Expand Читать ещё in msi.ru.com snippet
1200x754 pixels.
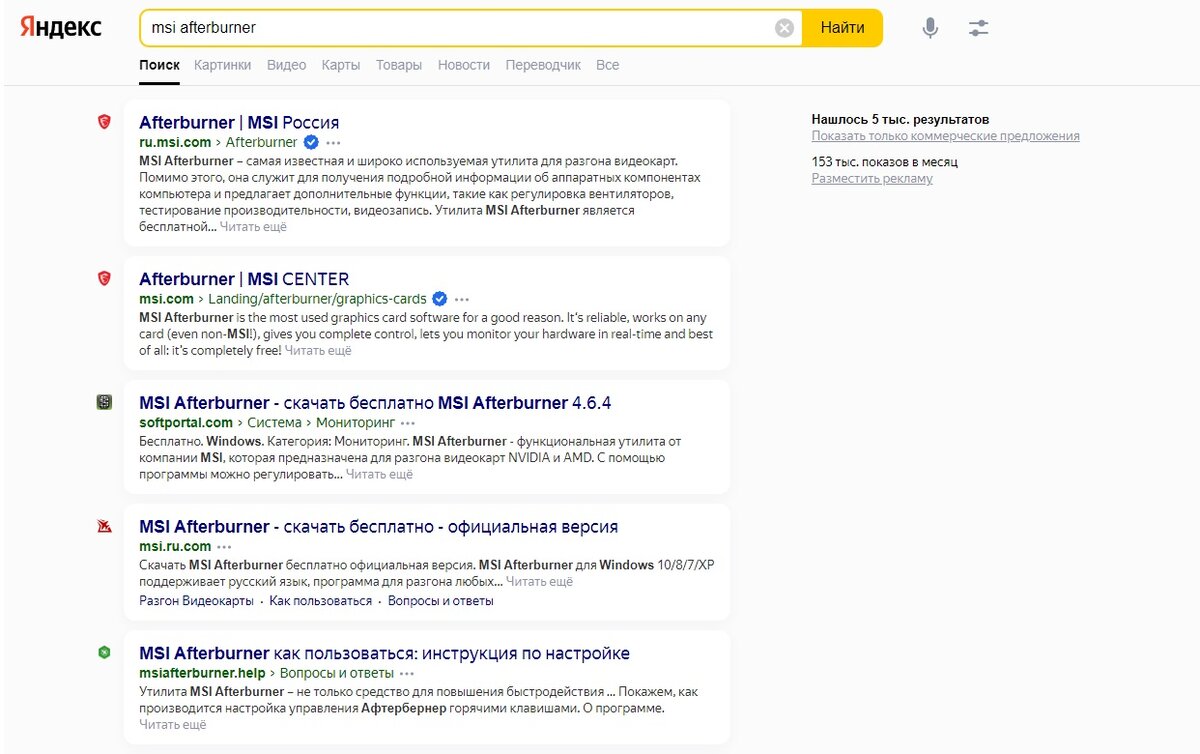(x=539, y=582)
